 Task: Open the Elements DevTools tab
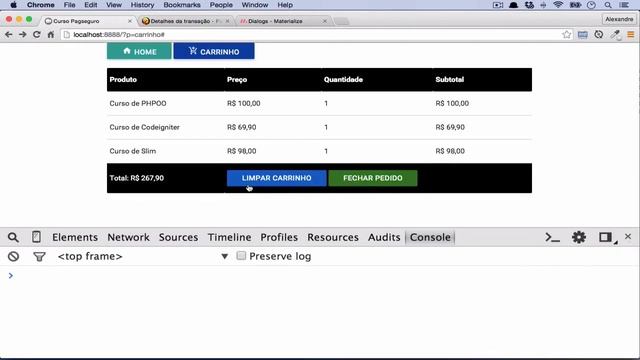[x=75, y=237]
